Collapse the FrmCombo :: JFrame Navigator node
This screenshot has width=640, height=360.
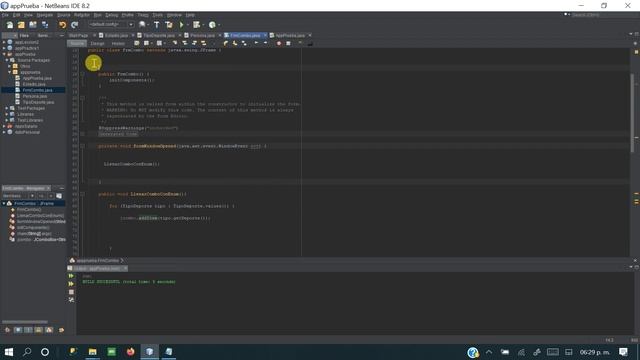tap(4, 203)
